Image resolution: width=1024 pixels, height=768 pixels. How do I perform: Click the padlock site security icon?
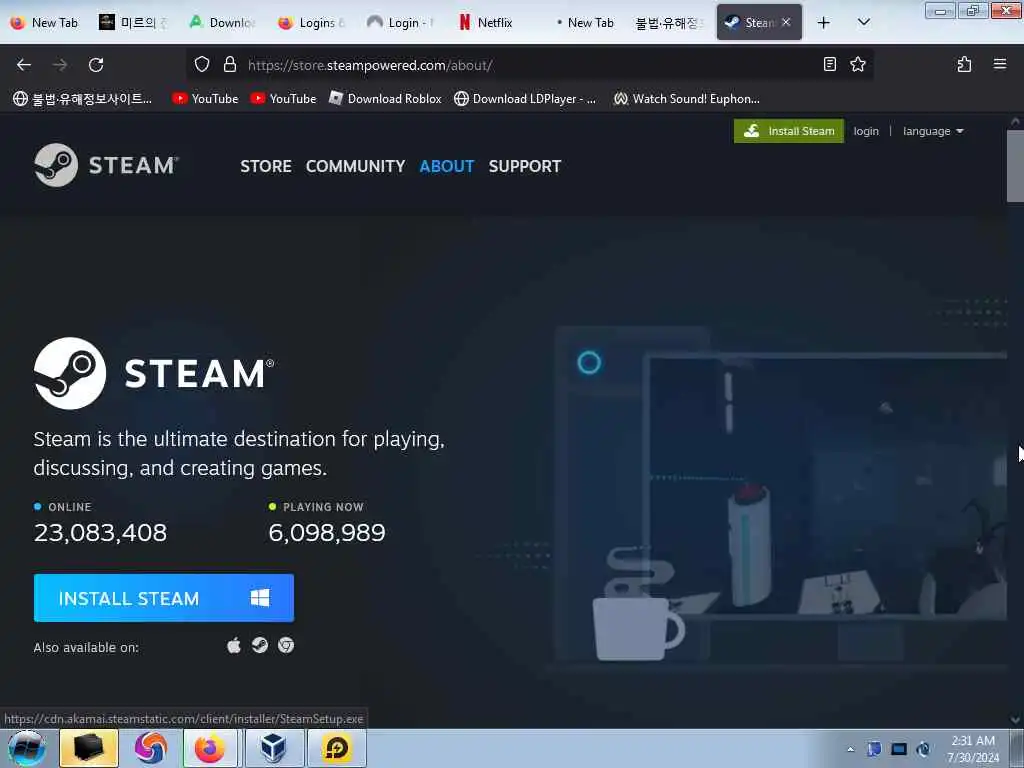(x=229, y=65)
